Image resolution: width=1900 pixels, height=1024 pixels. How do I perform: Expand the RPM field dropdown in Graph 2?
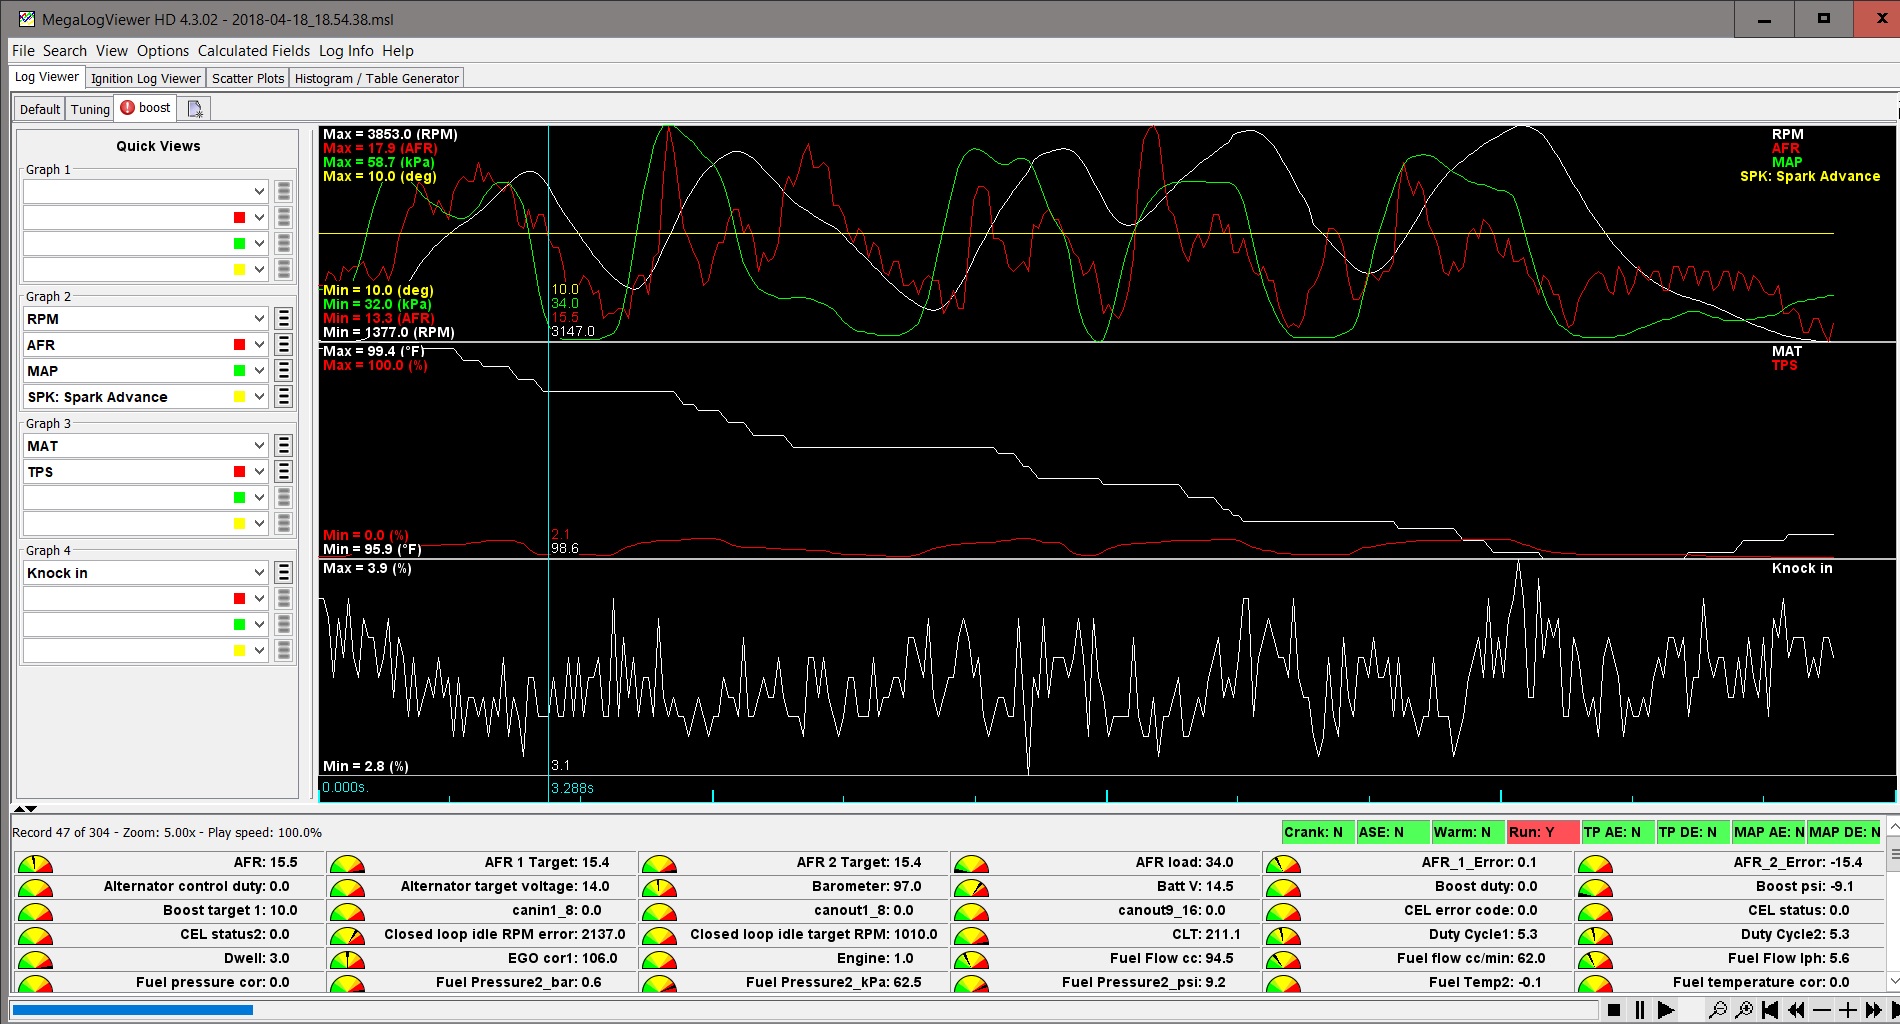coord(259,319)
